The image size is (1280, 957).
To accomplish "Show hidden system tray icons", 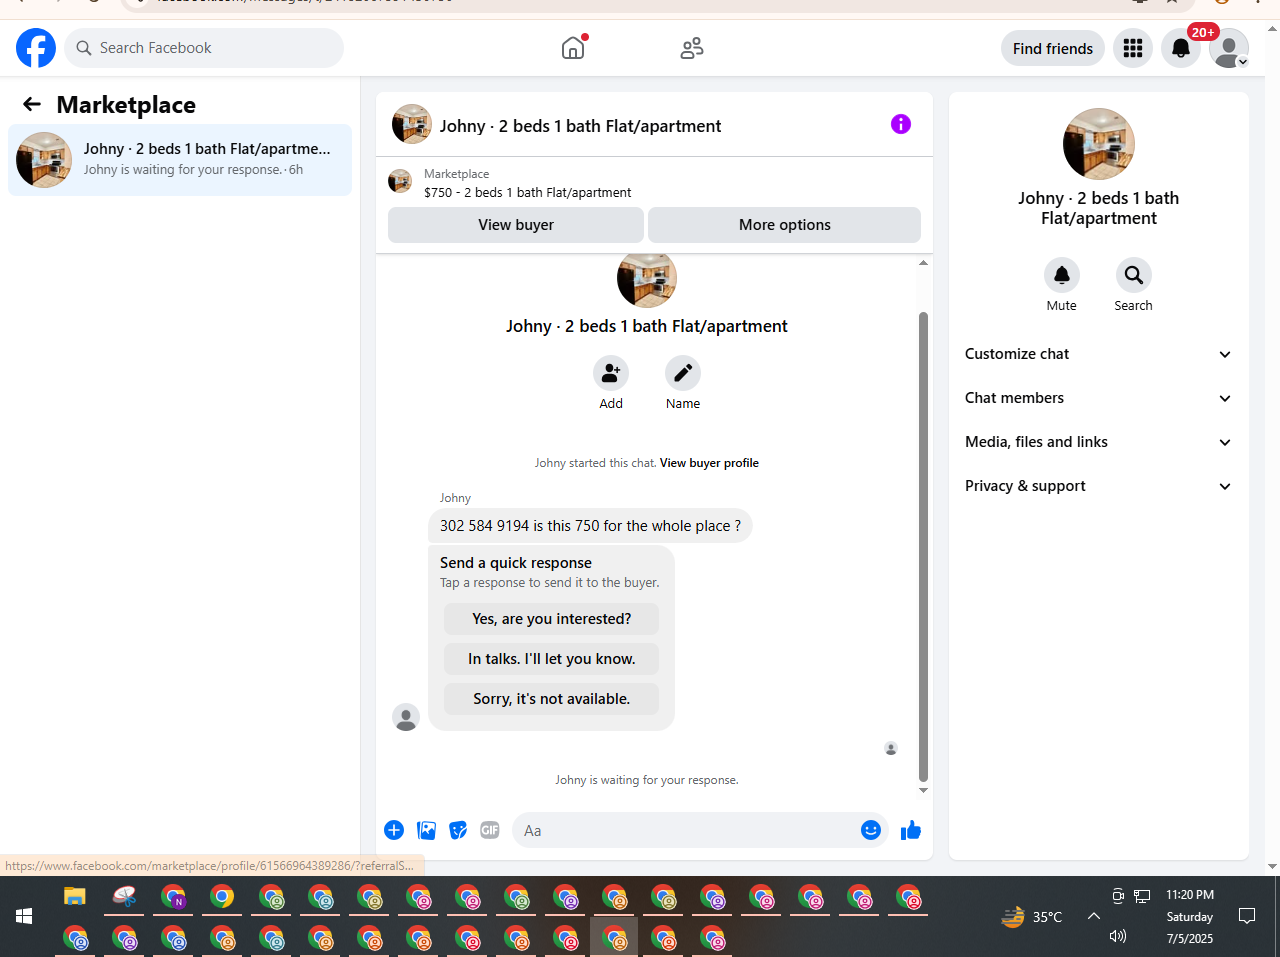I will click(x=1094, y=916).
